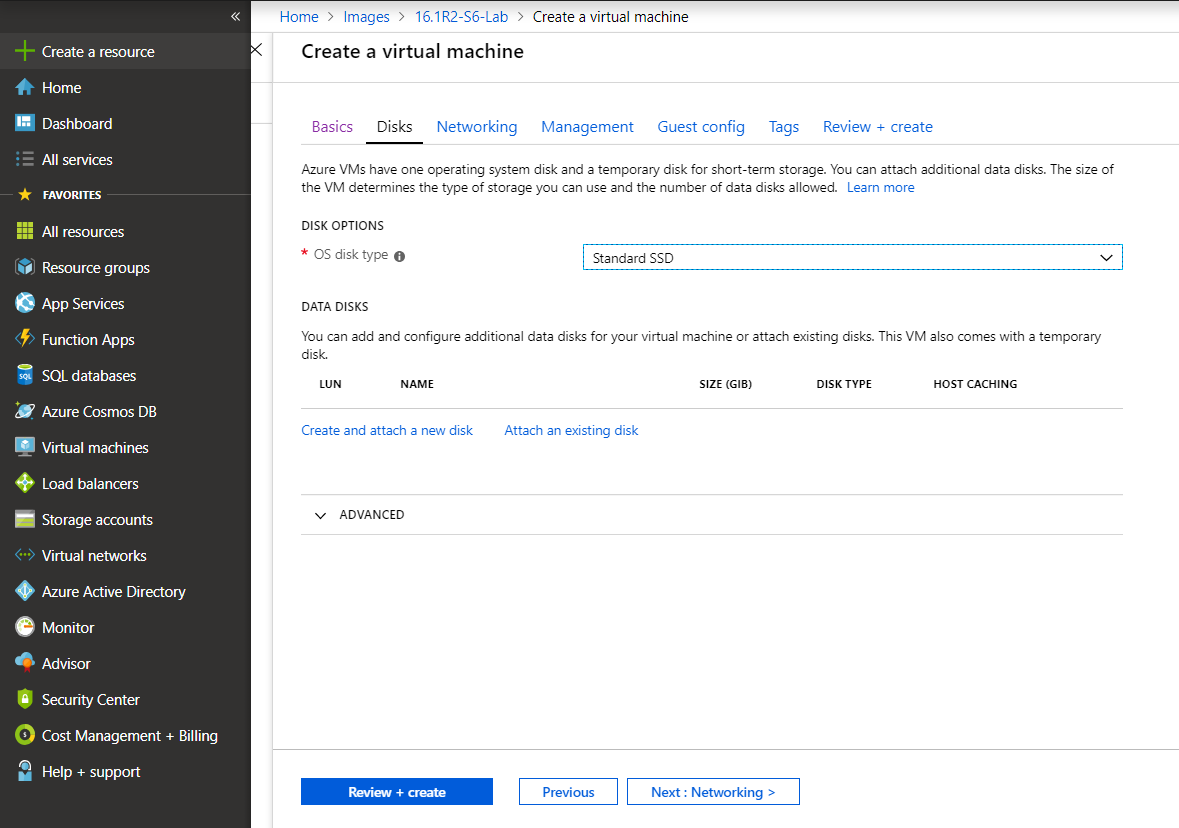Viewport: 1179px width, 828px height.
Task: Click Next : Networking button
Action: click(x=713, y=792)
